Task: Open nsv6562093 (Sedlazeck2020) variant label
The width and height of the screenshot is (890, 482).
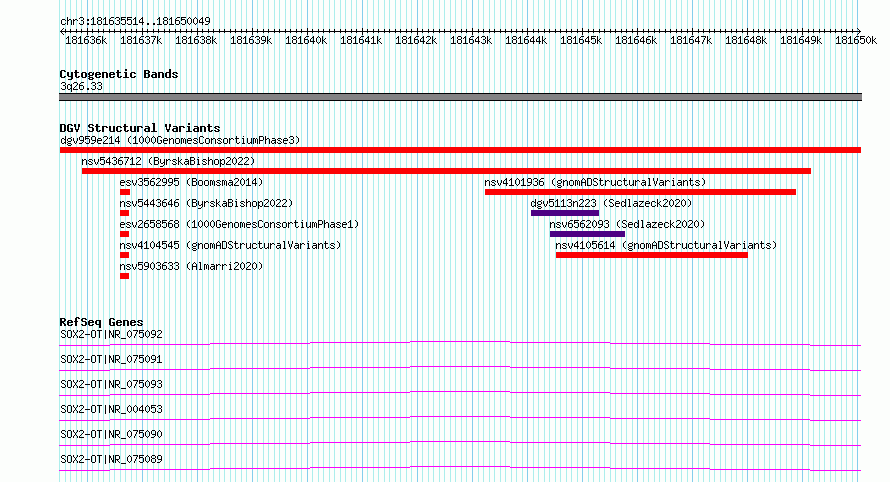Action: point(627,224)
